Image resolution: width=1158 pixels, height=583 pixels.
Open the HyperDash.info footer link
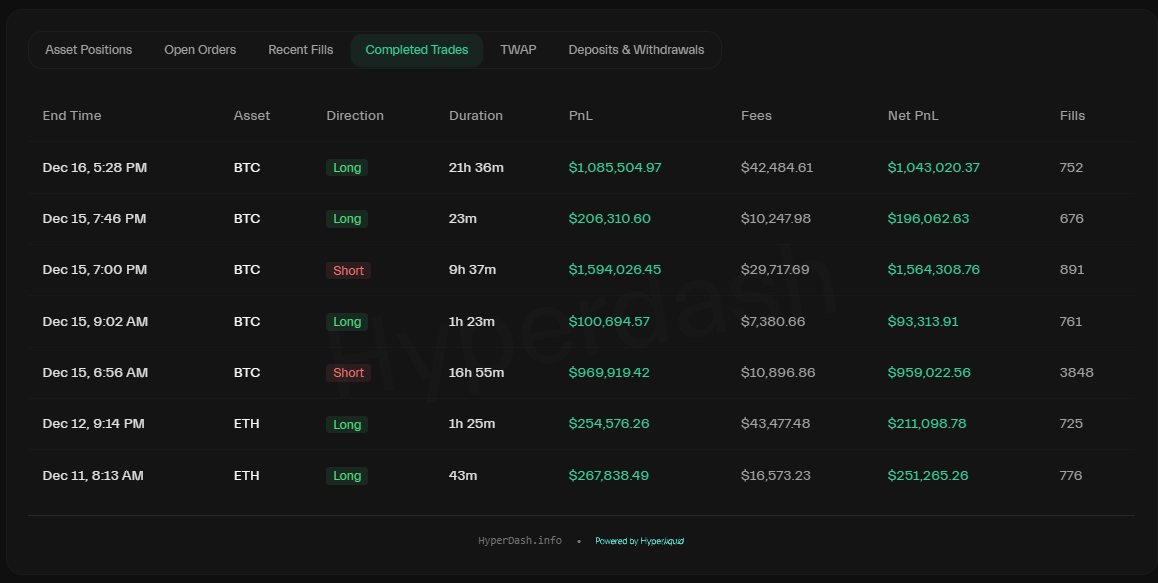click(519, 541)
